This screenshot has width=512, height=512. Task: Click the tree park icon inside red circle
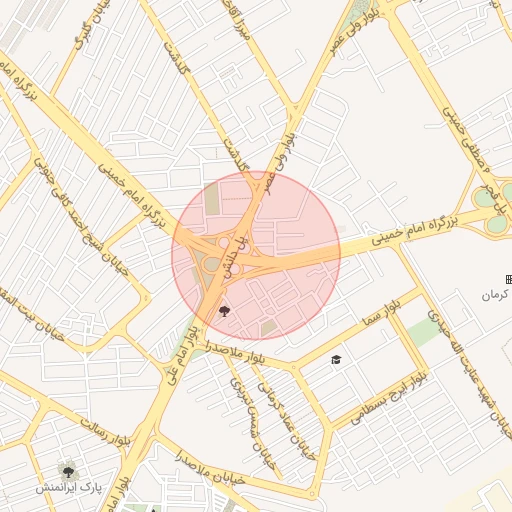[x=224, y=311]
